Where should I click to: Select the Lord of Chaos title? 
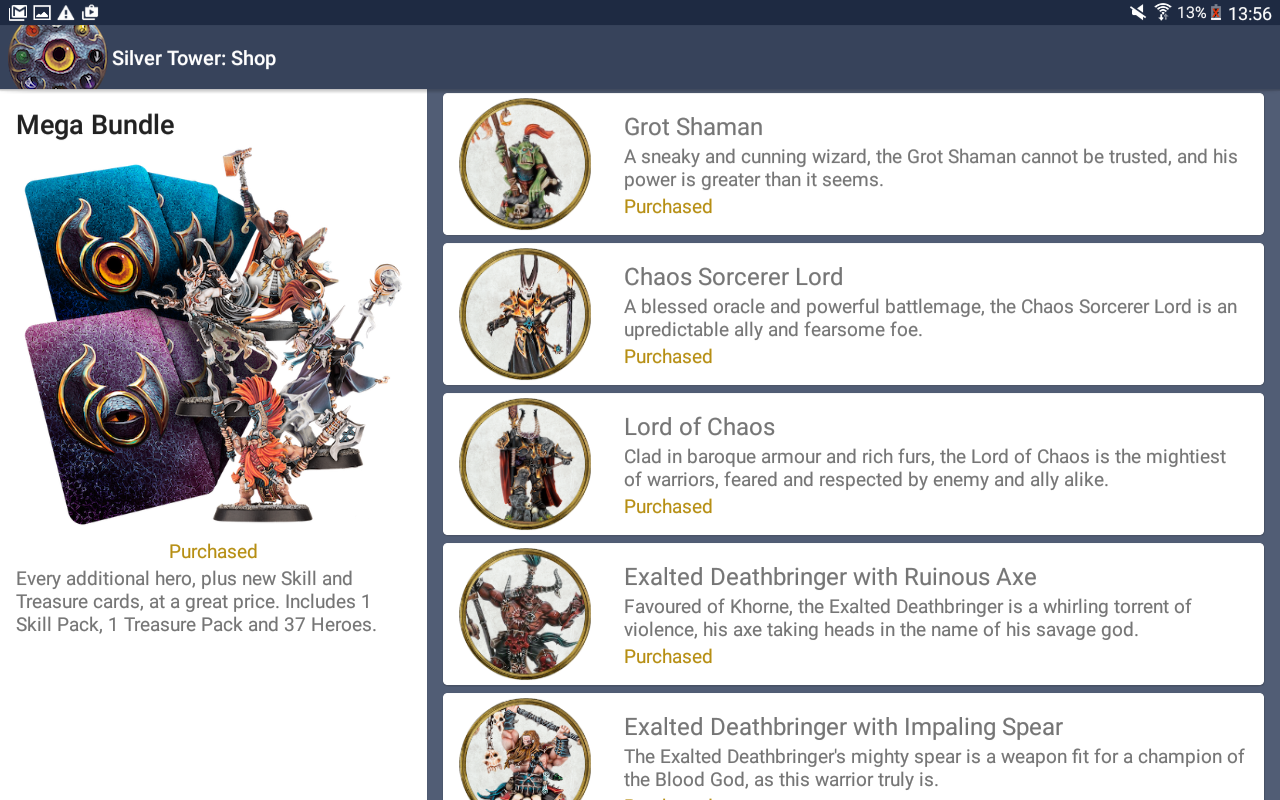tap(699, 427)
